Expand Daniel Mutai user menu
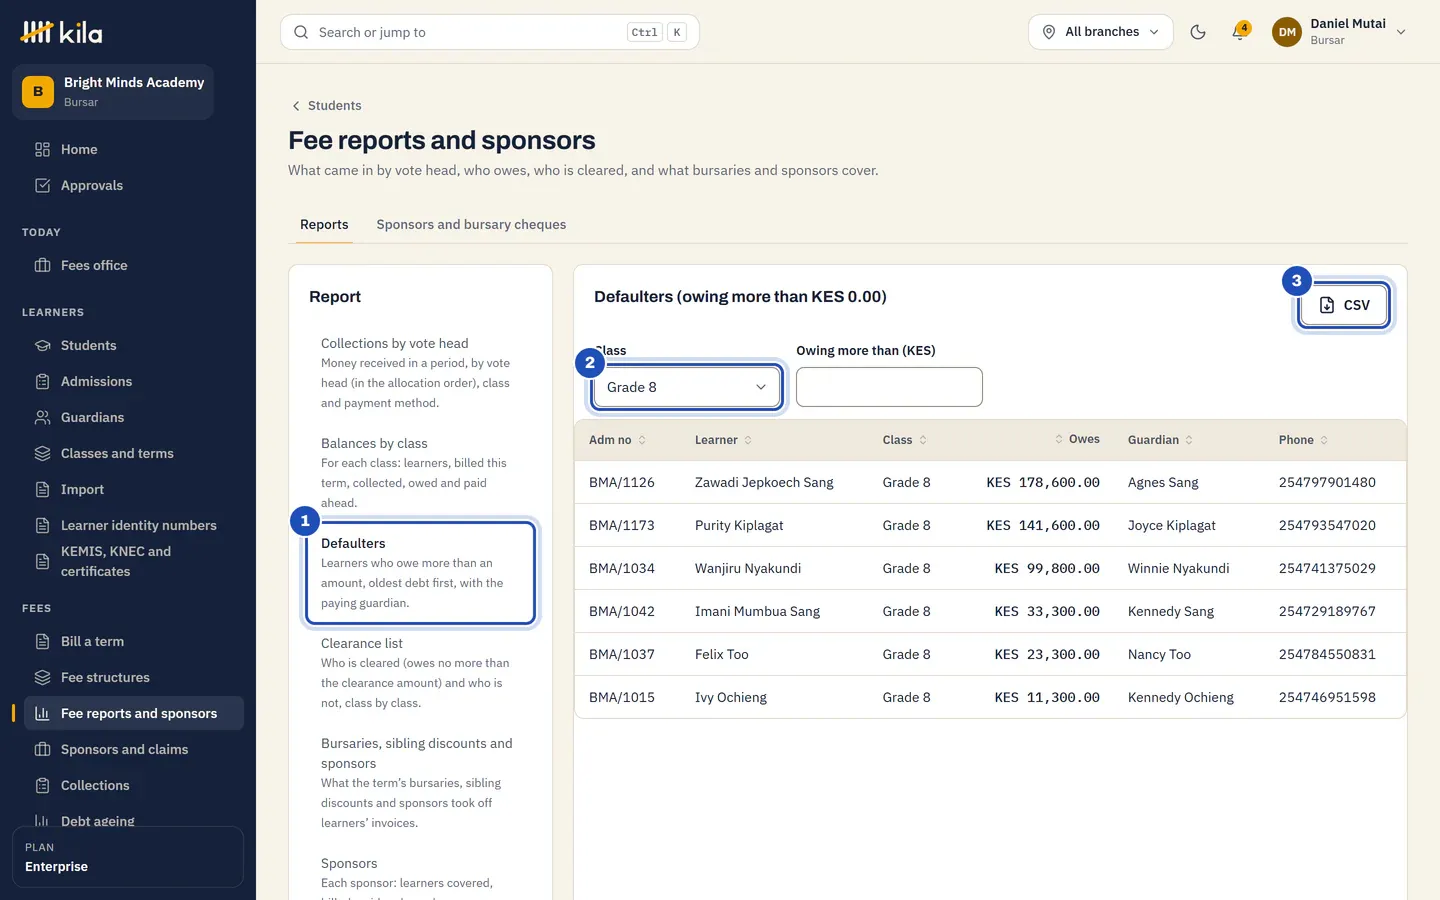The height and width of the screenshot is (900, 1440). [x=1340, y=32]
